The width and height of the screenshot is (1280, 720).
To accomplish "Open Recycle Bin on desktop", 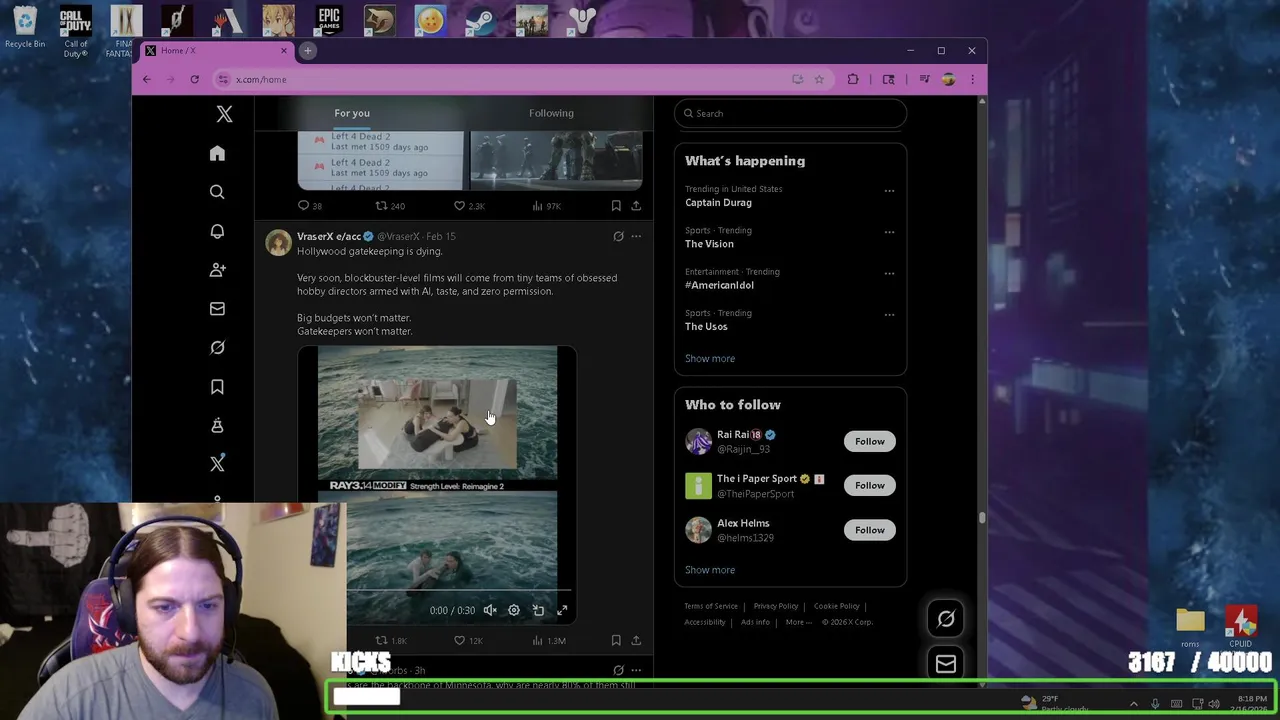I will pyautogui.click(x=25, y=28).
